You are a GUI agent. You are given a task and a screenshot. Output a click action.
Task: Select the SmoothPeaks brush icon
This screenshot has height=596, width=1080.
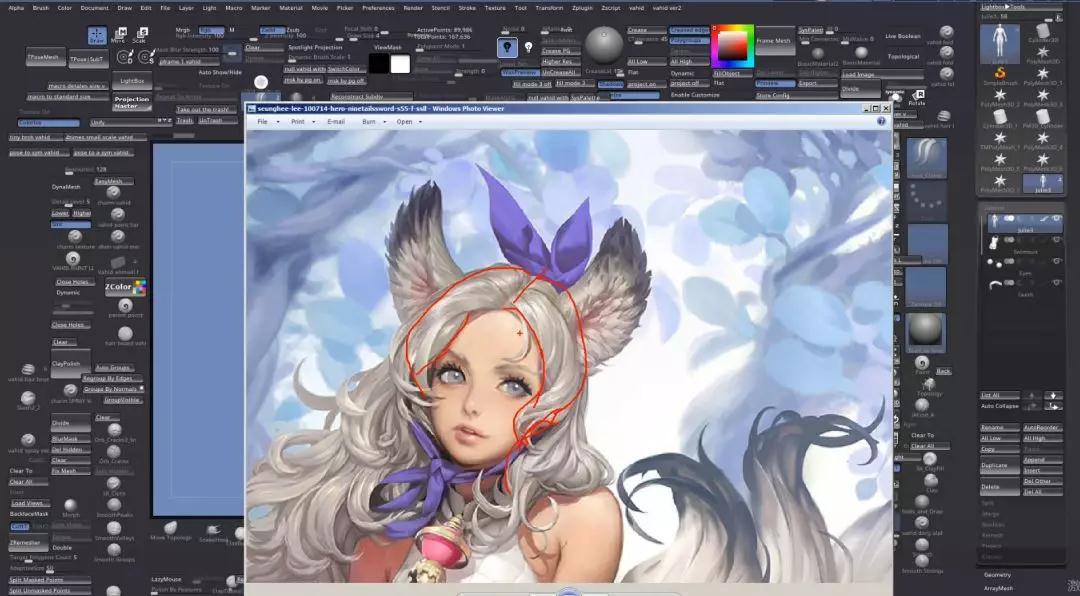(x=114, y=505)
